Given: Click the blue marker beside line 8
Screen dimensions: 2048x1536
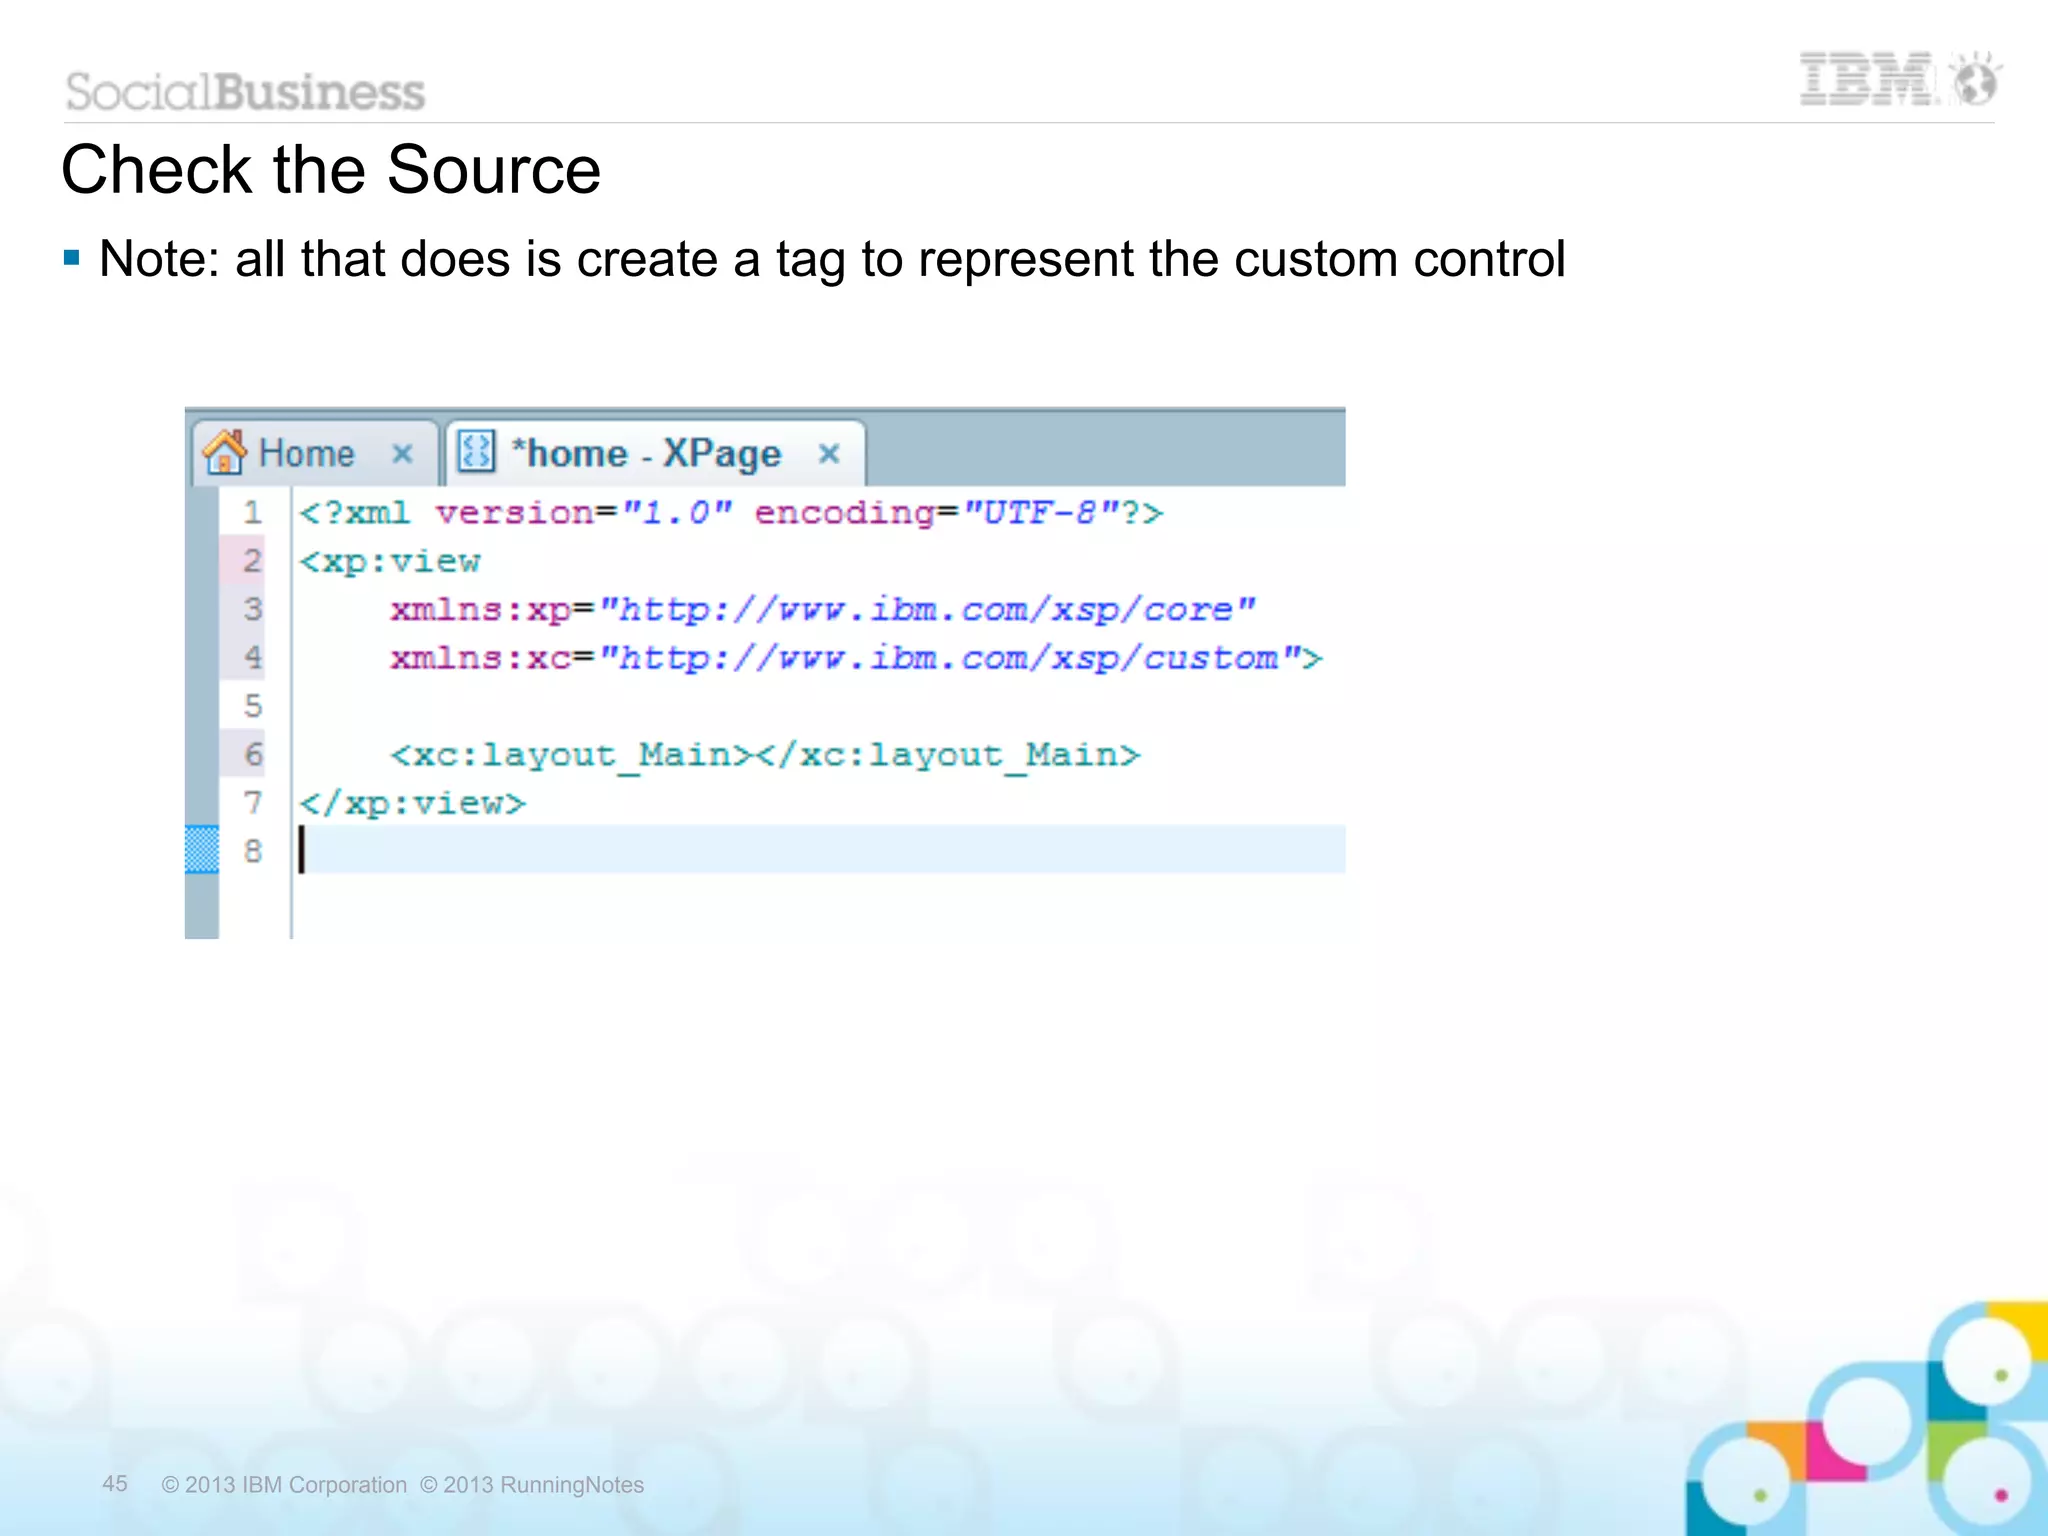Looking at the screenshot, I should click(x=202, y=850).
